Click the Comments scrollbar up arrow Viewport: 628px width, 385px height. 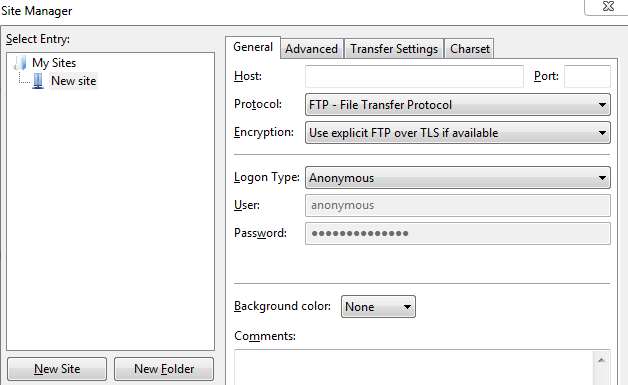click(x=601, y=360)
